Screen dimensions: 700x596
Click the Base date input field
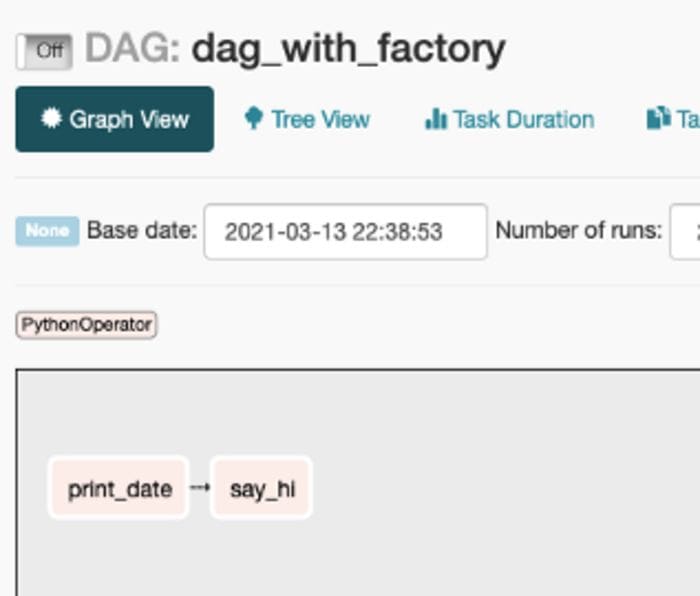click(x=346, y=232)
